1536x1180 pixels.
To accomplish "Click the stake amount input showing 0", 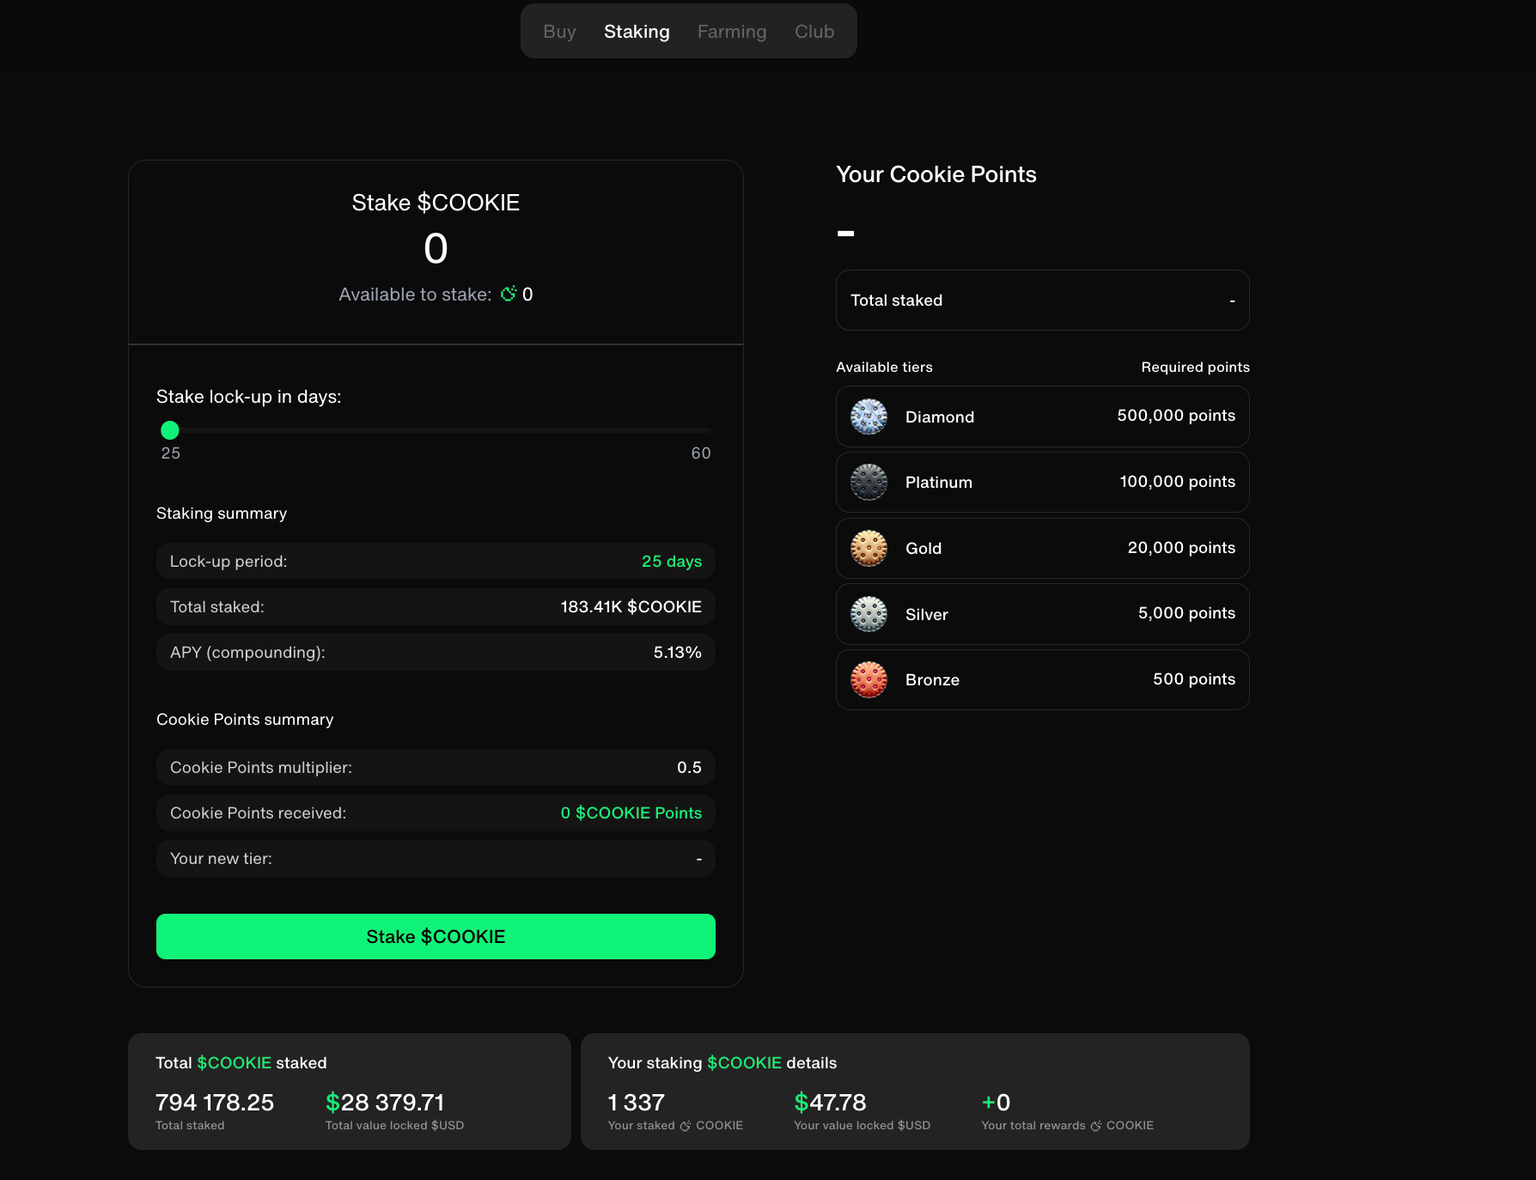I will coord(436,249).
